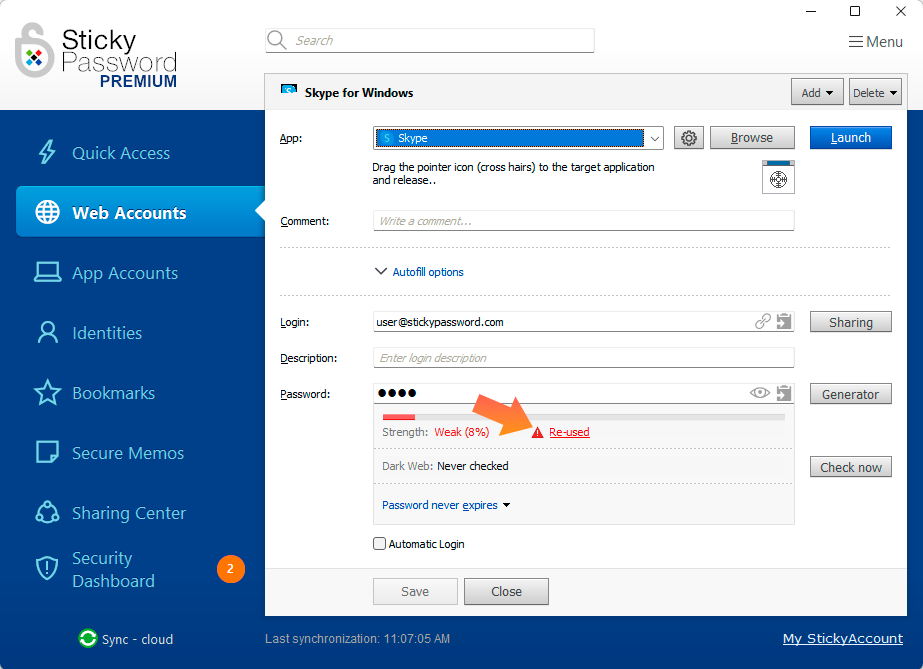The height and width of the screenshot is (669, 923).
Task: Minimize the application window
Action: (x=811, y=11)
